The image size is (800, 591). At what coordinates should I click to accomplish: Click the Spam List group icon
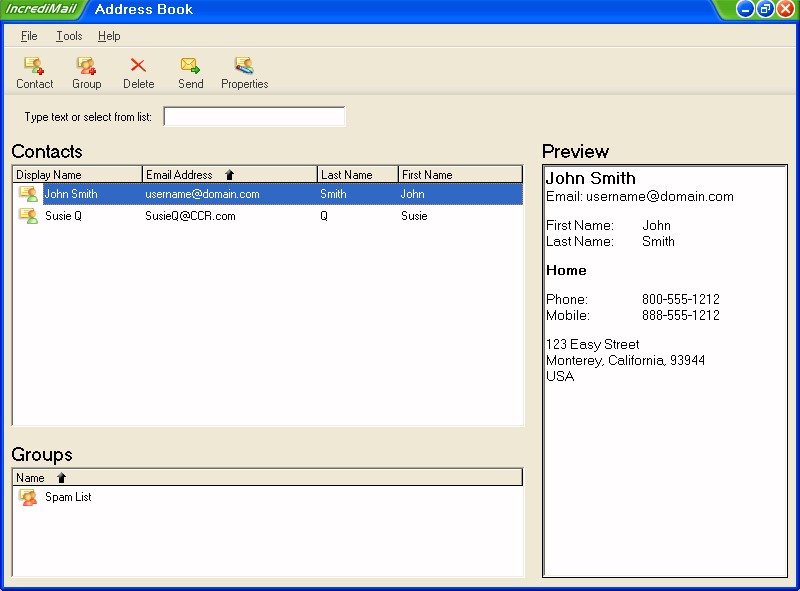coord(28,497)
